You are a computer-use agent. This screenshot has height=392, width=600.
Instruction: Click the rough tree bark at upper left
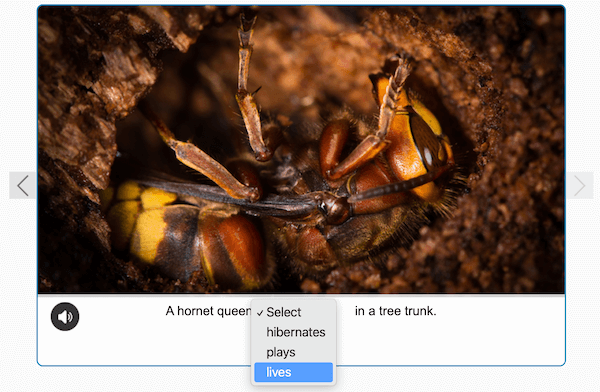96,77
